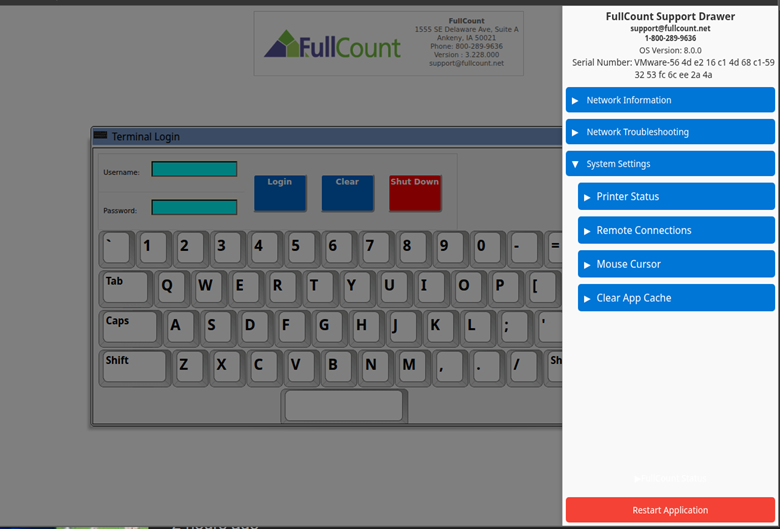The height and width of the screenshot is (529, 780).
Task: Expand the Network Information section
Action: point(670,100)
